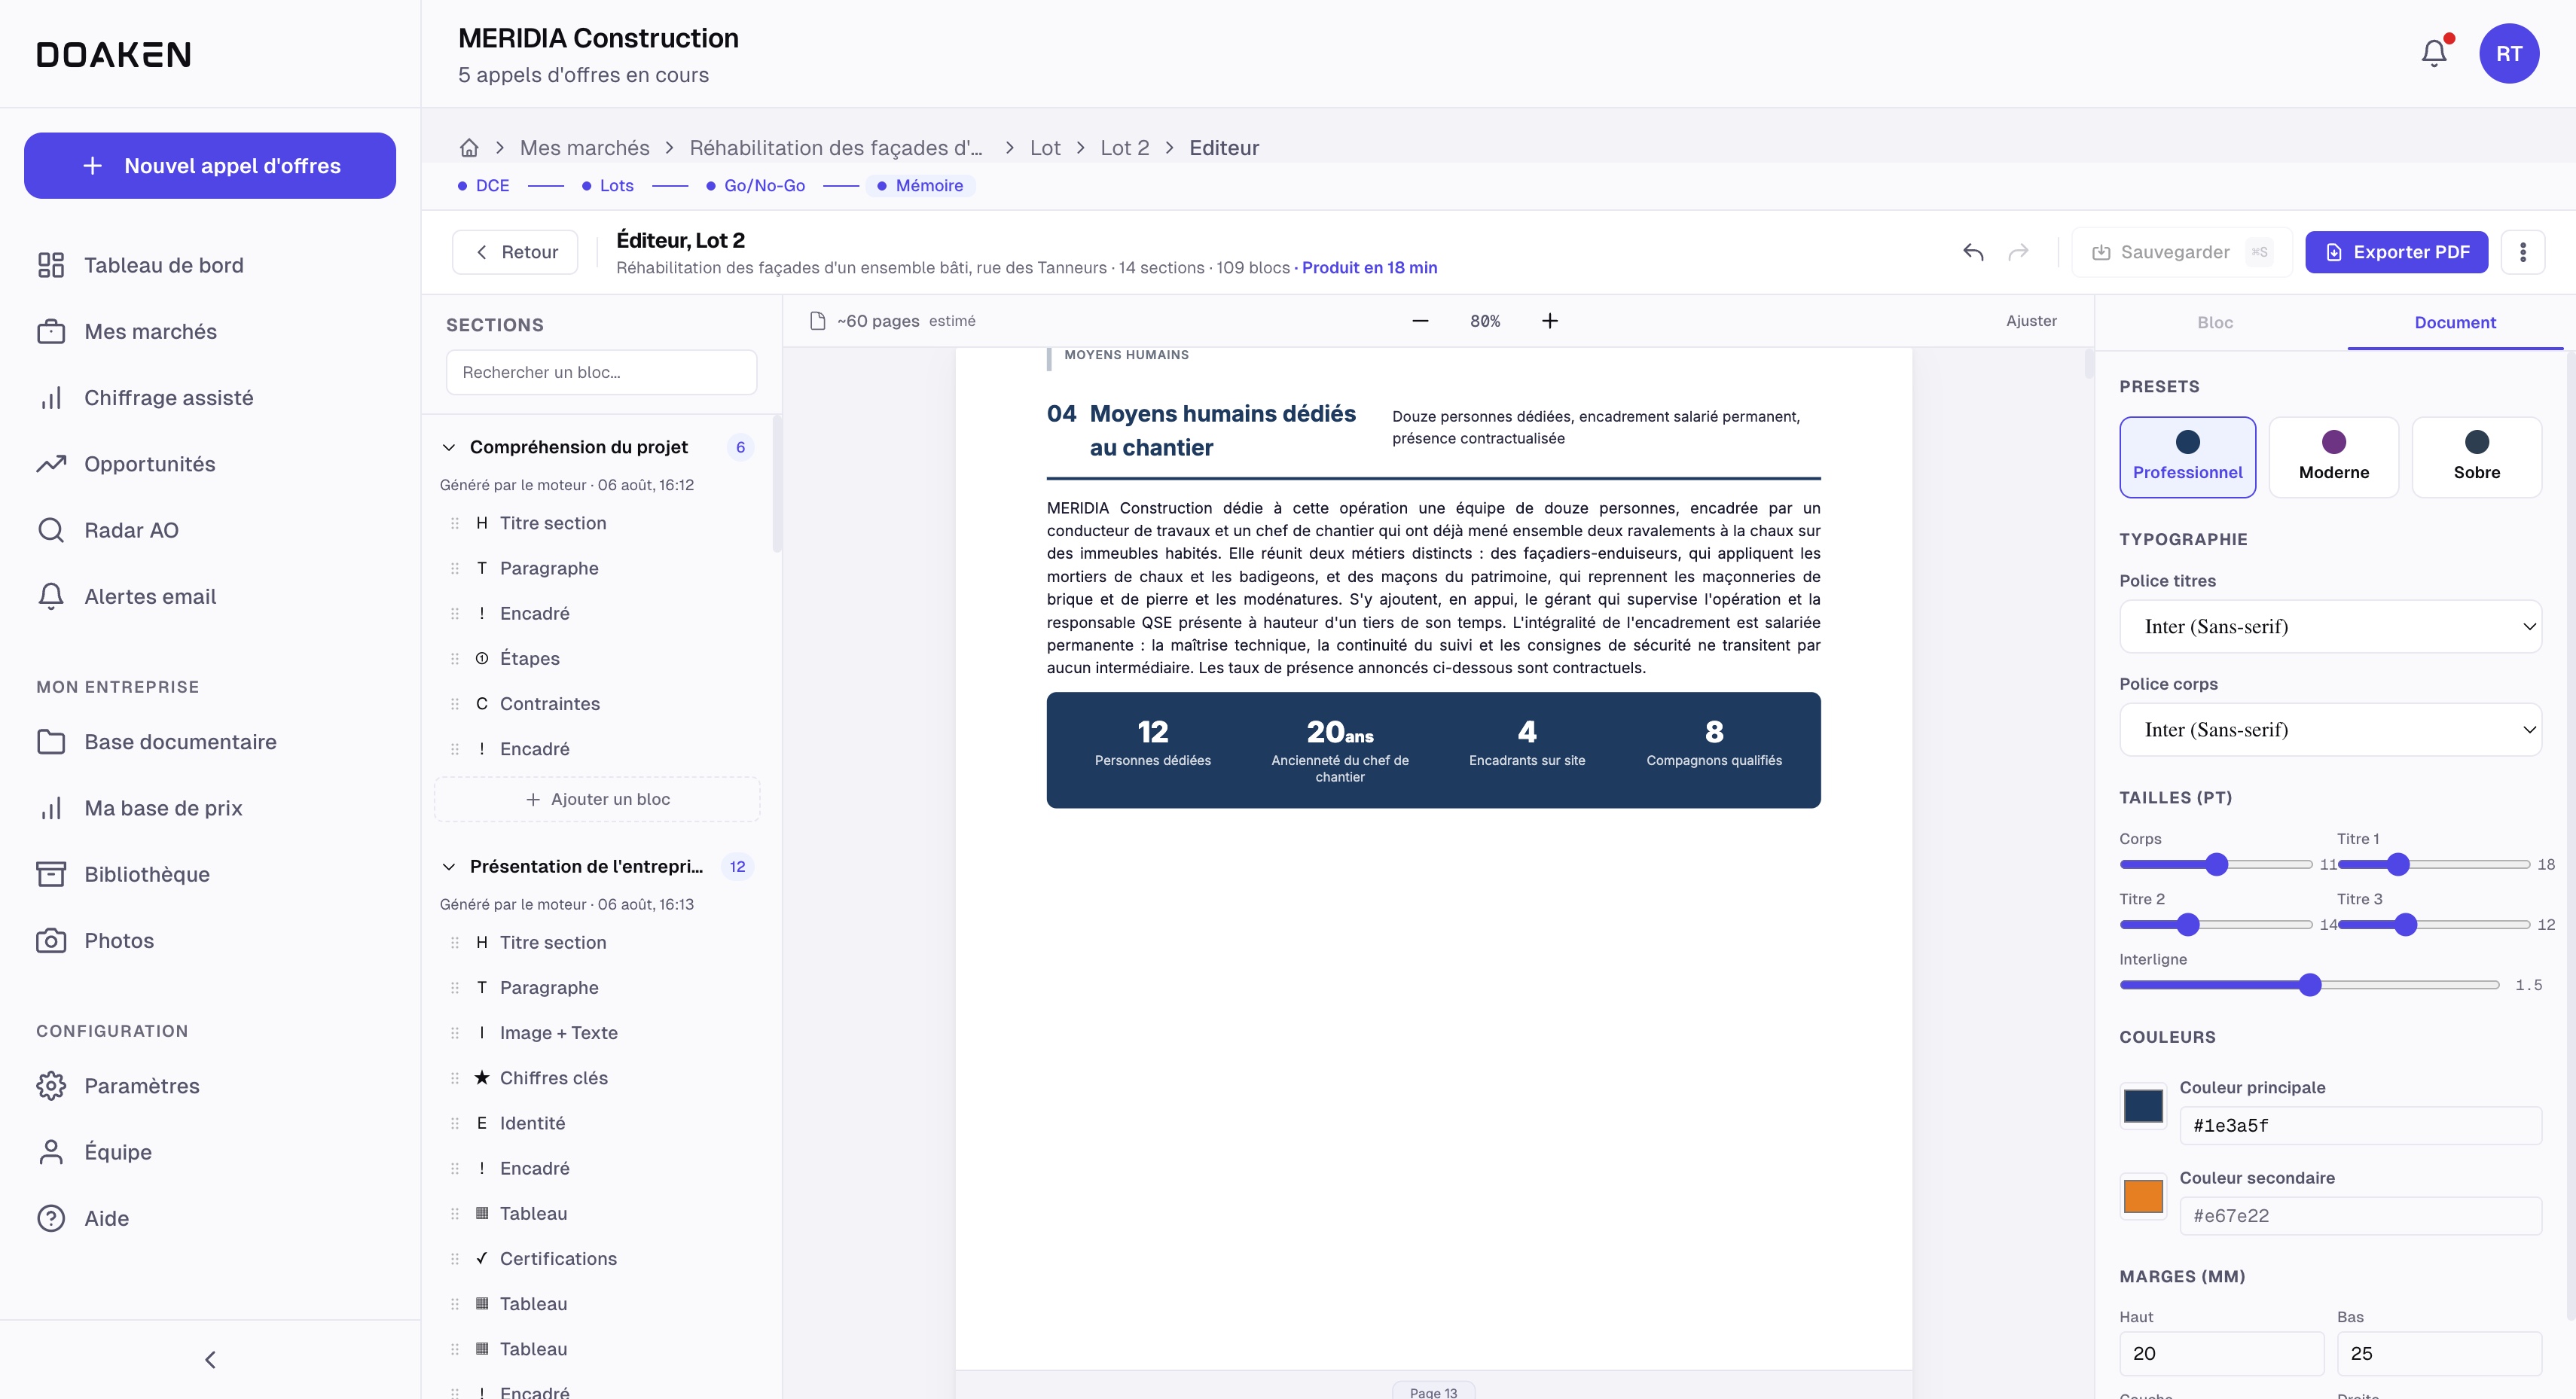Go to DCE step
This screenshot has width=2576, height=1399.
tap(484, 186)
